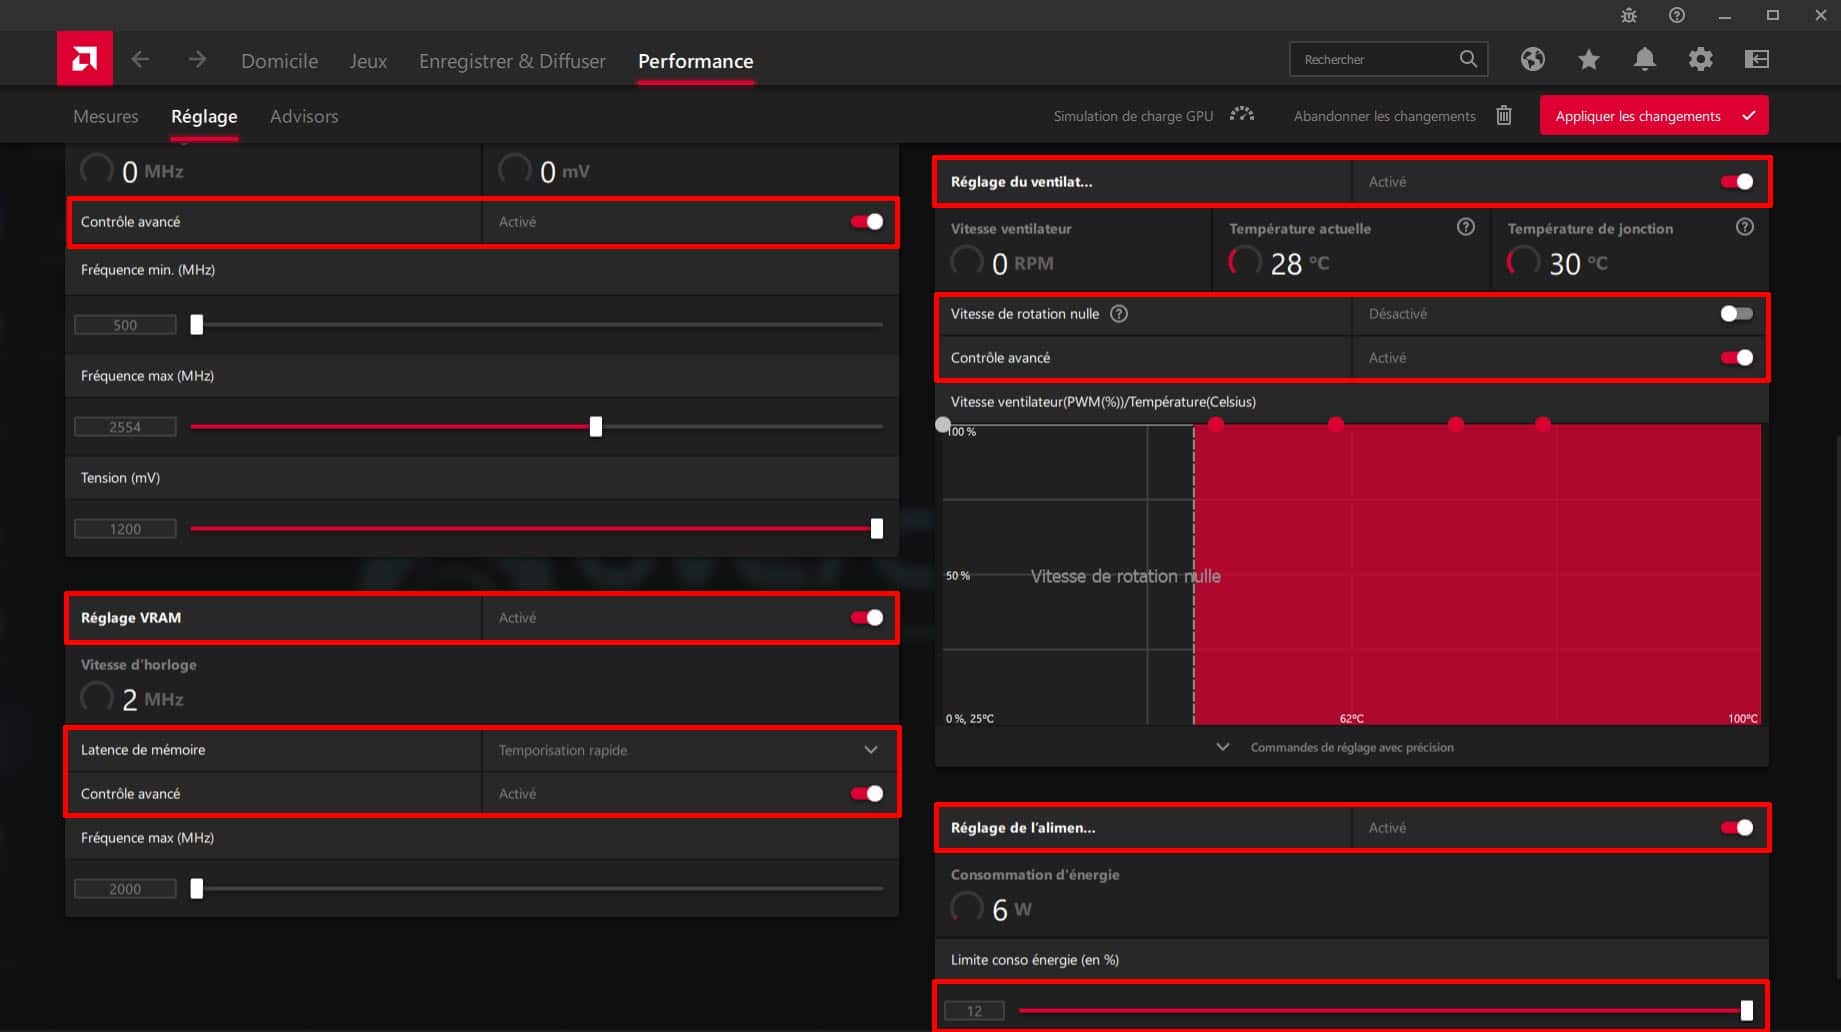Click the Fréquence max 2554 slider handle
1841x1032 pixels.
click(596, 427)
